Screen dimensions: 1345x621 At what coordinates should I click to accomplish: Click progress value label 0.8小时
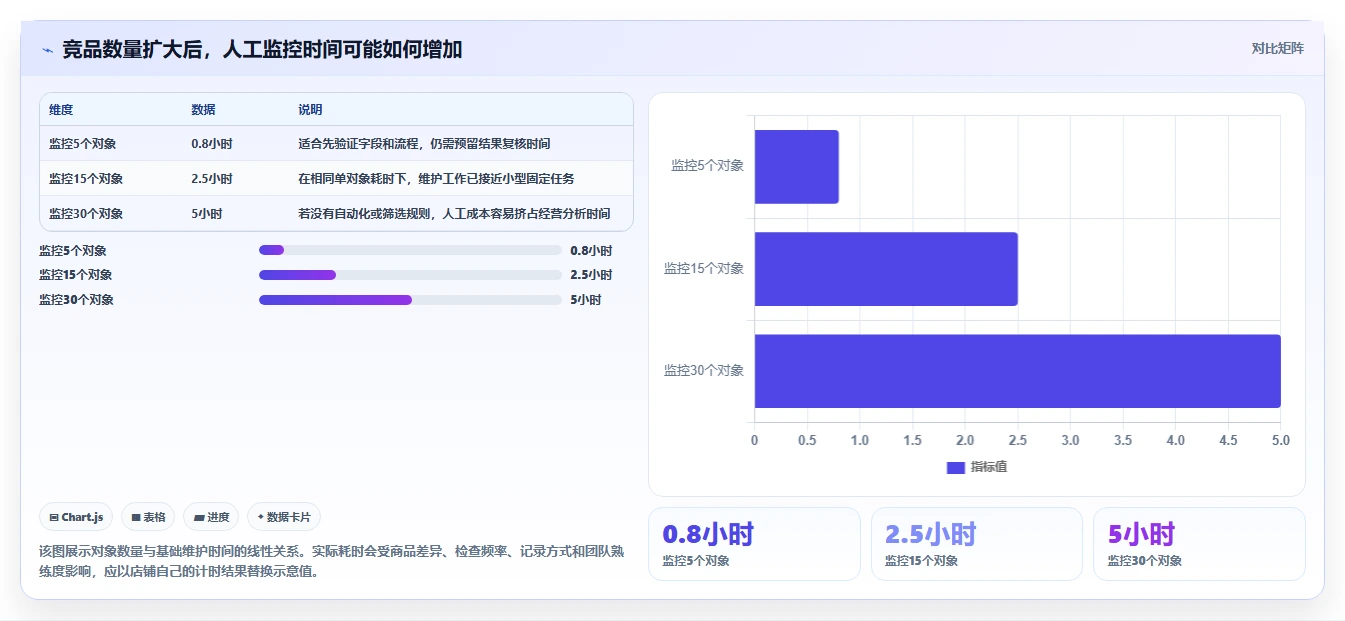coord(591,251)
